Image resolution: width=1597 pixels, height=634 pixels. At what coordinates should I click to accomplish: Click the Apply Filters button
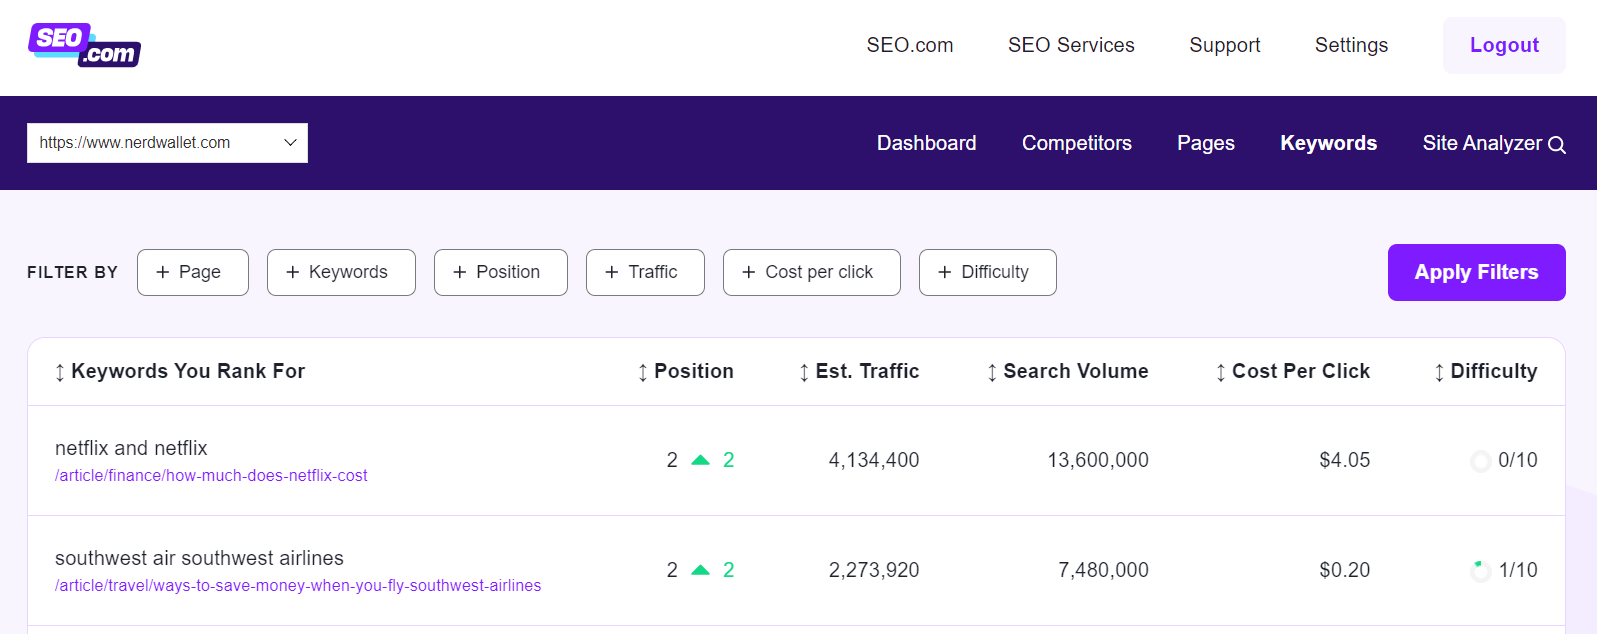pos(1477,272)
